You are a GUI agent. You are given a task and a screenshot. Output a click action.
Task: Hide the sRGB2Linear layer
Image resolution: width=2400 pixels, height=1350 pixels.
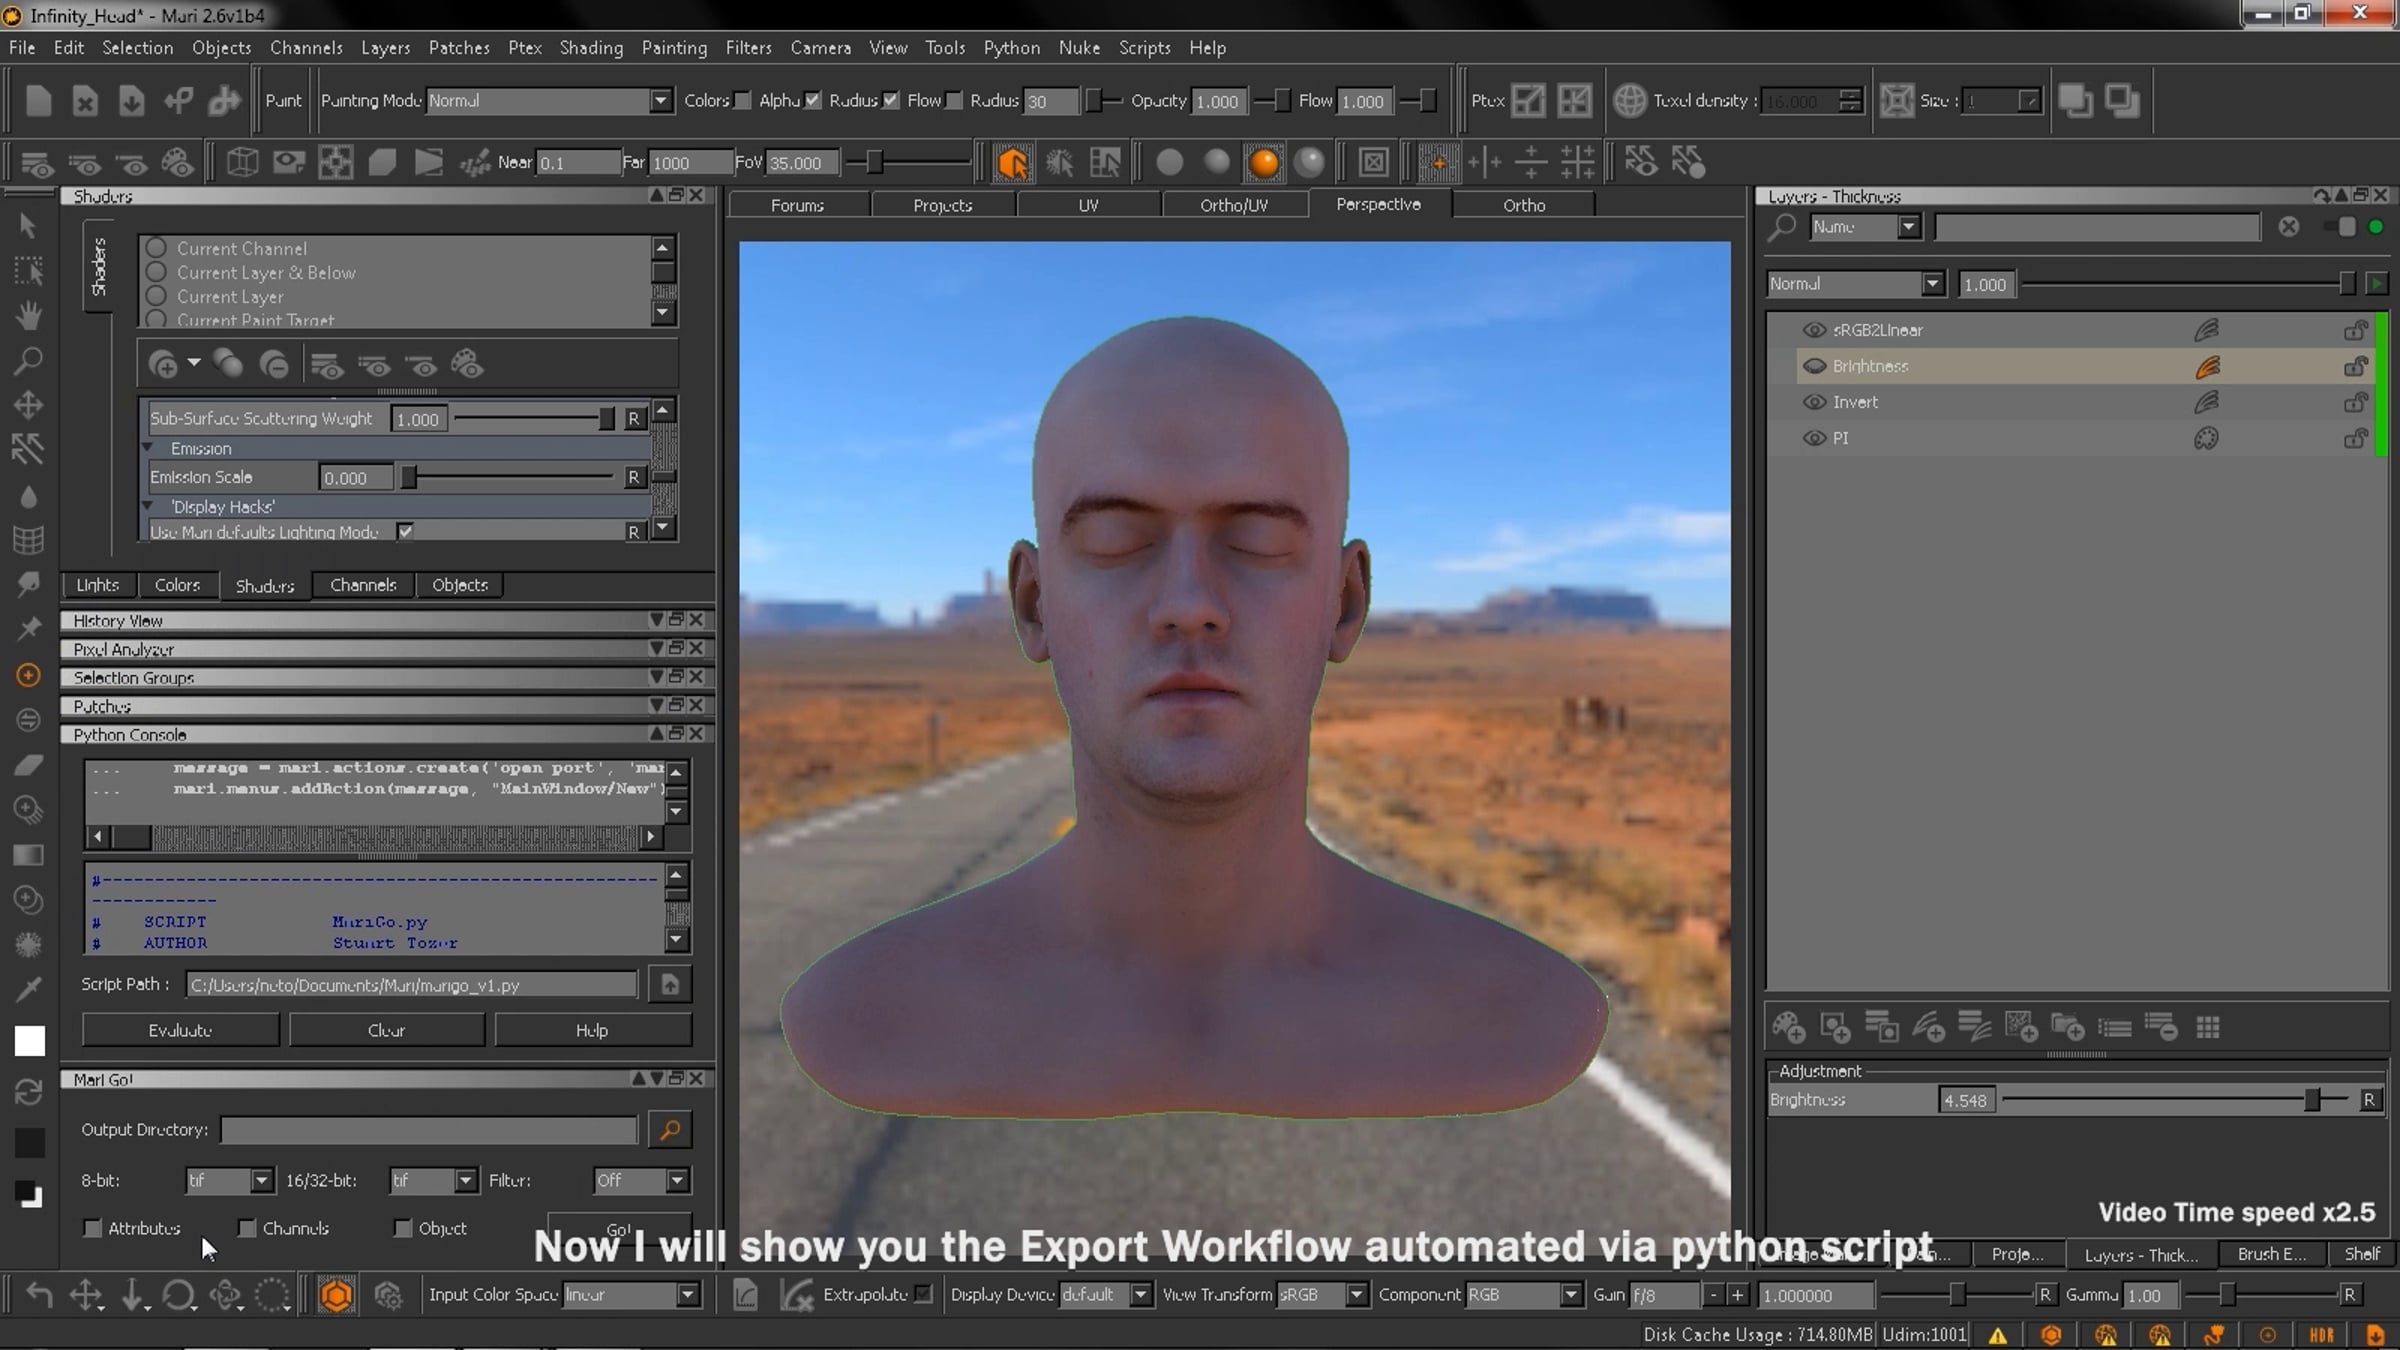(1814, 330)
